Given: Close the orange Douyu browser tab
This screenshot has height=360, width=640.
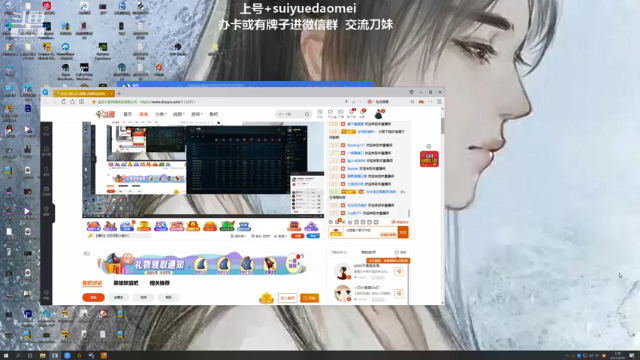Looking at the screenshot, I should [x=111, y=93].
